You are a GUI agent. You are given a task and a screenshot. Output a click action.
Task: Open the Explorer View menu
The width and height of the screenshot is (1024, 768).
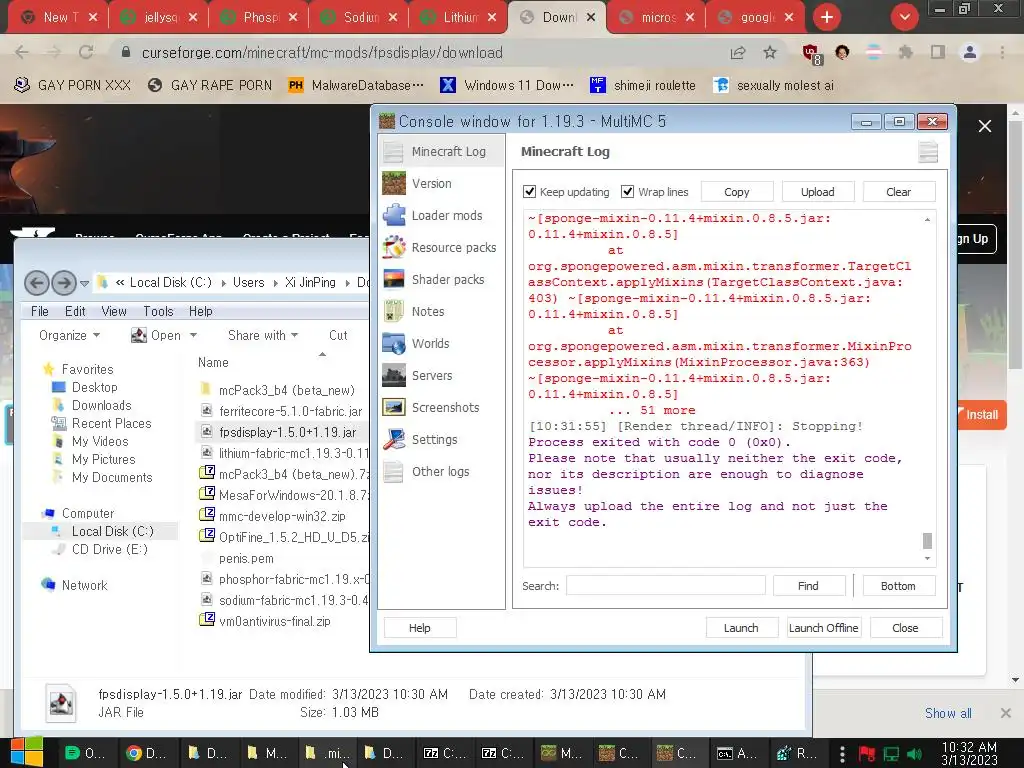114,312
